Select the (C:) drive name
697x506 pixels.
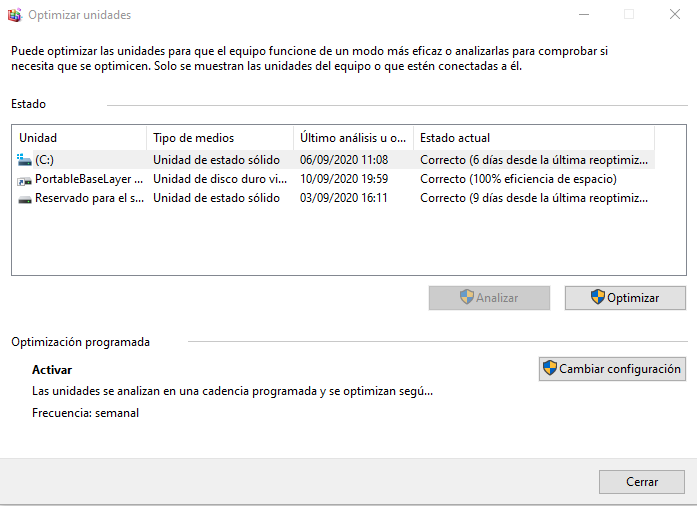point(44,160)
